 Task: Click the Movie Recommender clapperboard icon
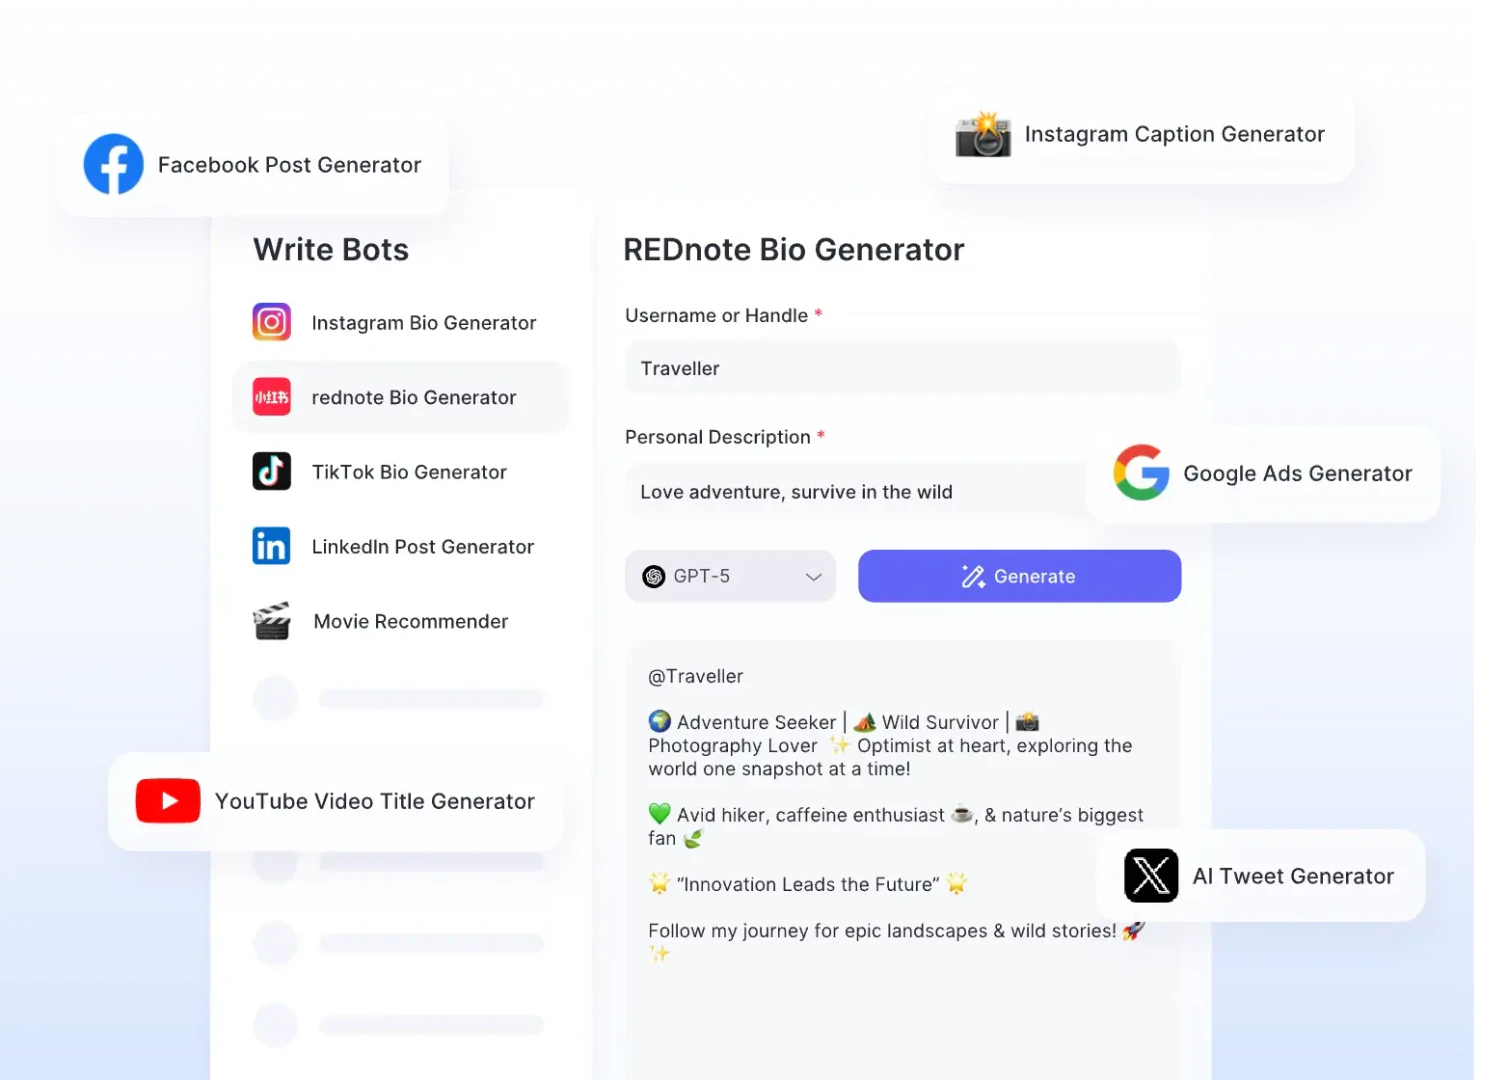271,621
